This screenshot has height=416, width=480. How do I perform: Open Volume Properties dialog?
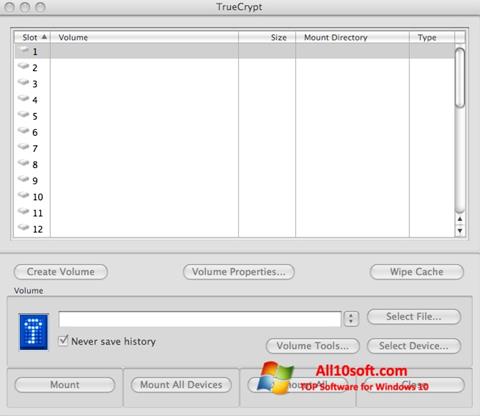point(239,272)
